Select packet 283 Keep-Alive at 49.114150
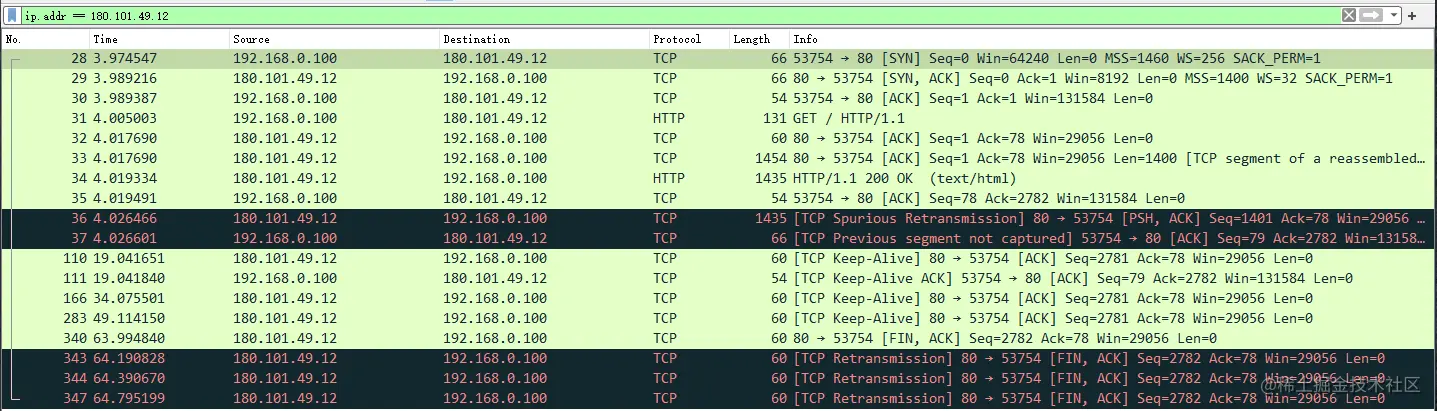1437x411 pixels. (x=718, y=319)
